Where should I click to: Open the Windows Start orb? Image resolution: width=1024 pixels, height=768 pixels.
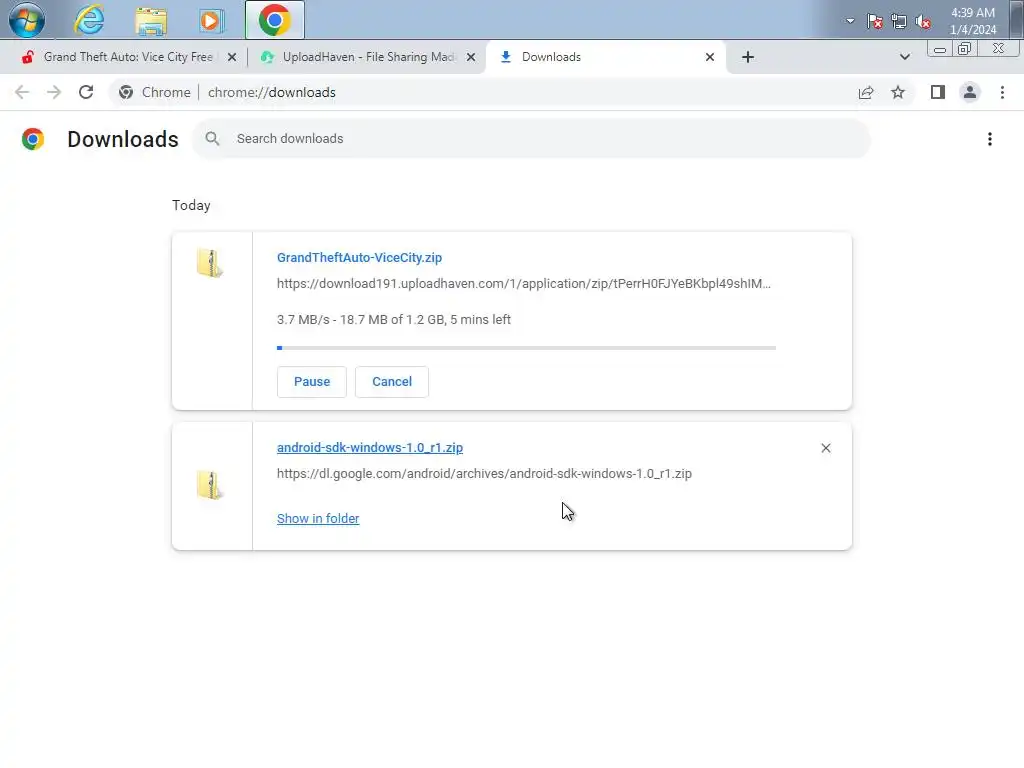tap(27, 20)
